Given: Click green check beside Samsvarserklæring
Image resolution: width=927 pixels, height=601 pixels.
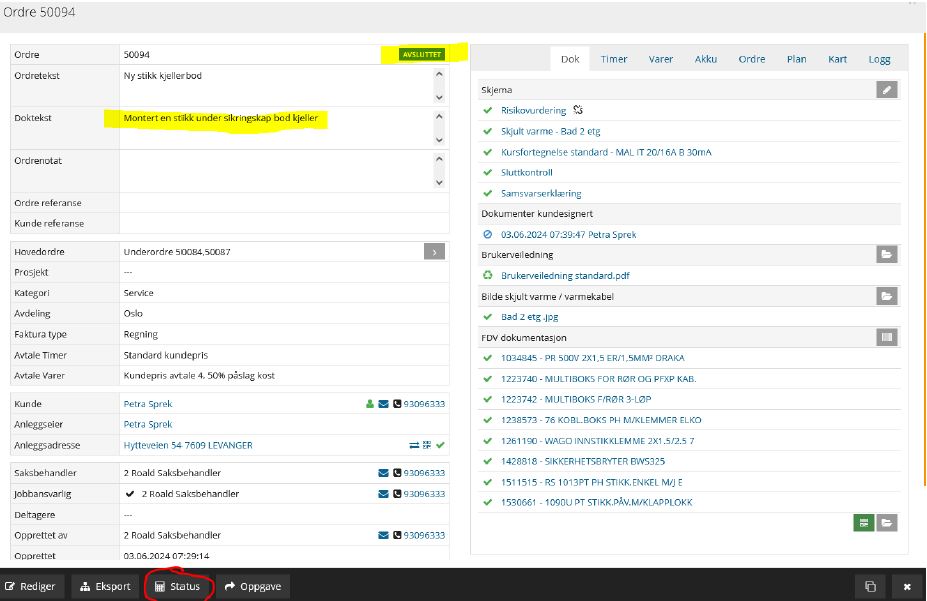Looking at the screenshot, I should click(488, 193).
